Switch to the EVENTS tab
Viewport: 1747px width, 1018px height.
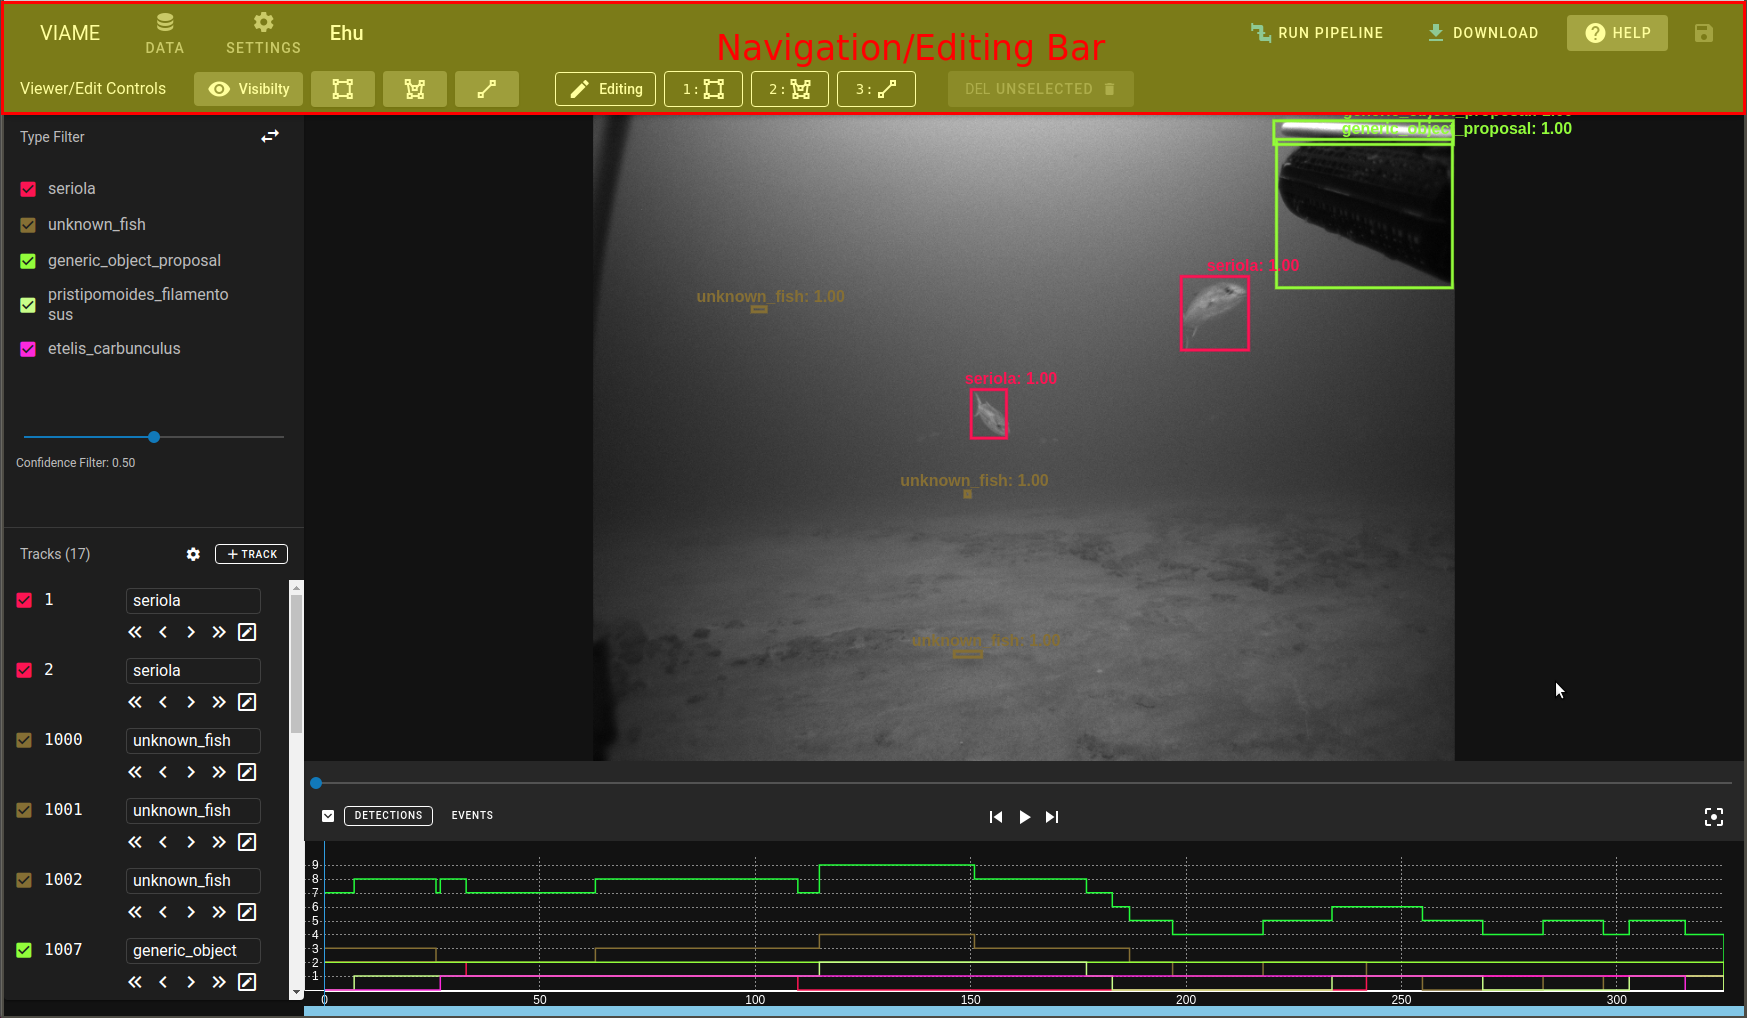[x=472, y=816]
